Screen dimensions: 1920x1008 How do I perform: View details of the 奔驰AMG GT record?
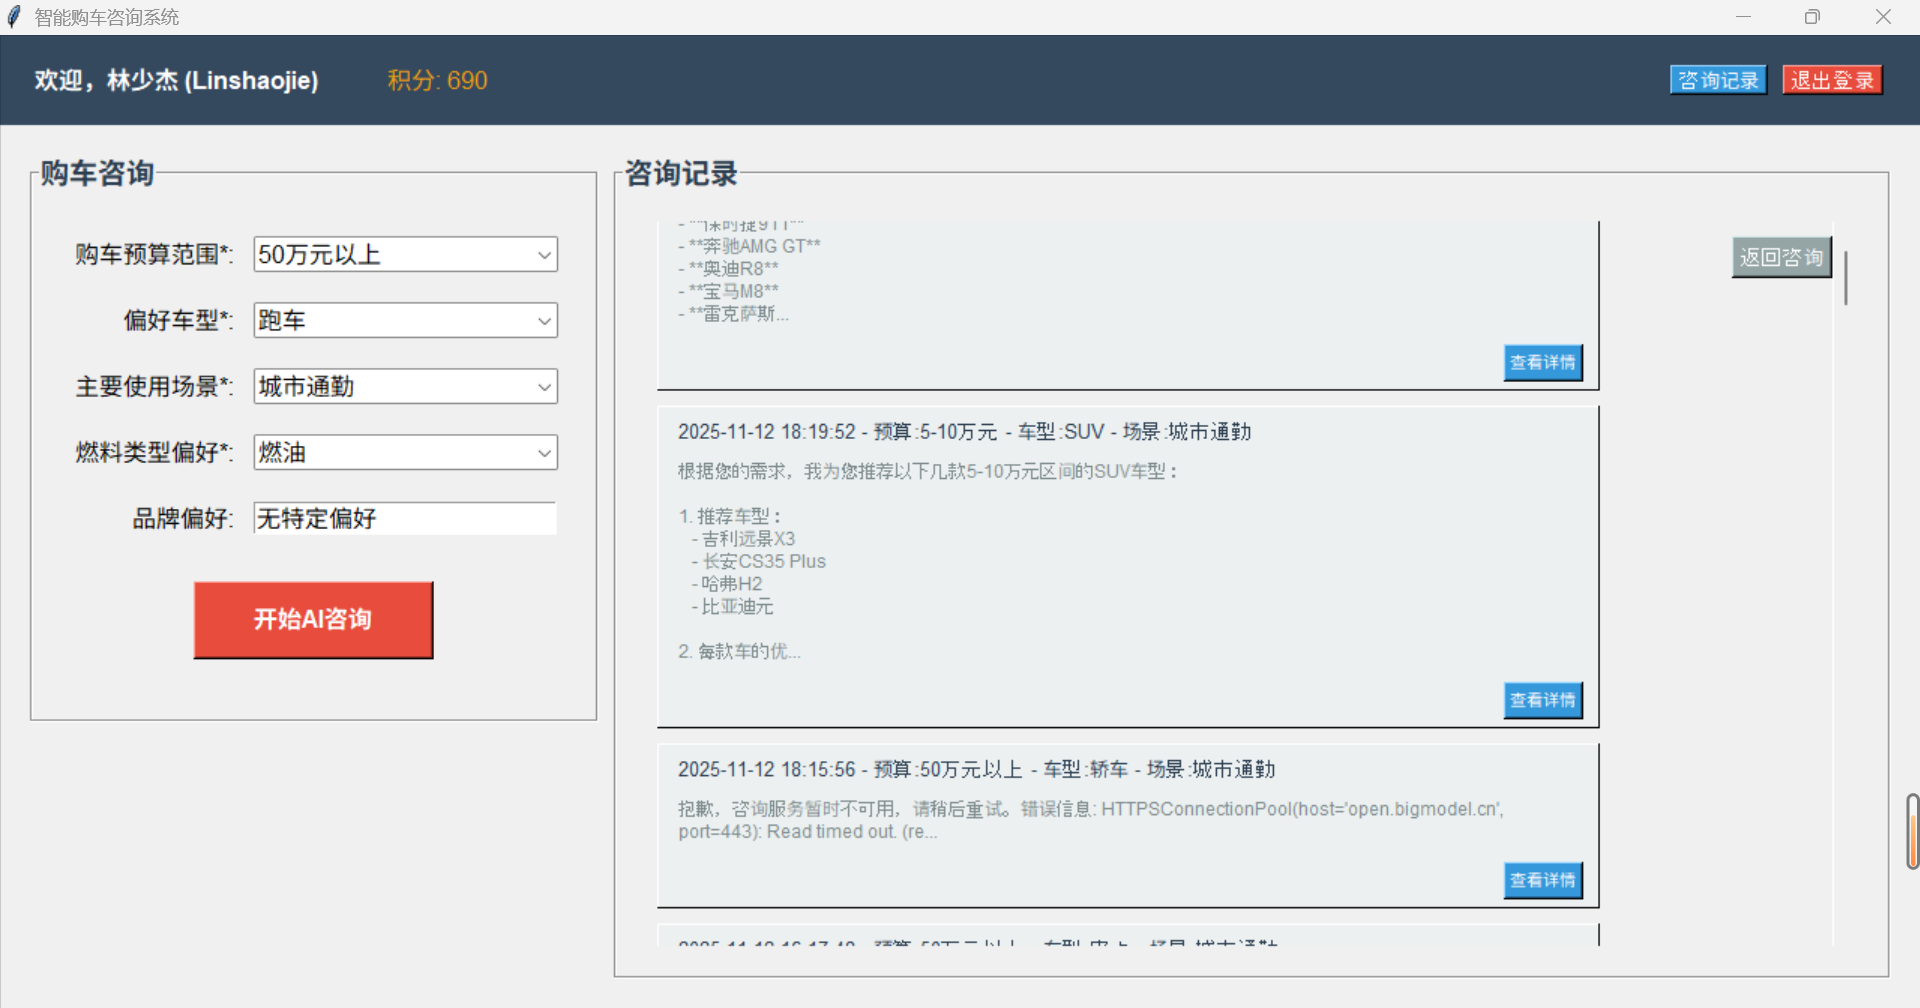(x=1543, y=362)
